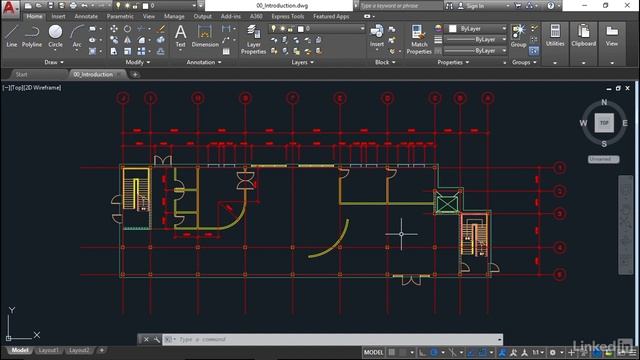Open a new drawing tab with plus button
640x360 pixels.
pos(135,74)
